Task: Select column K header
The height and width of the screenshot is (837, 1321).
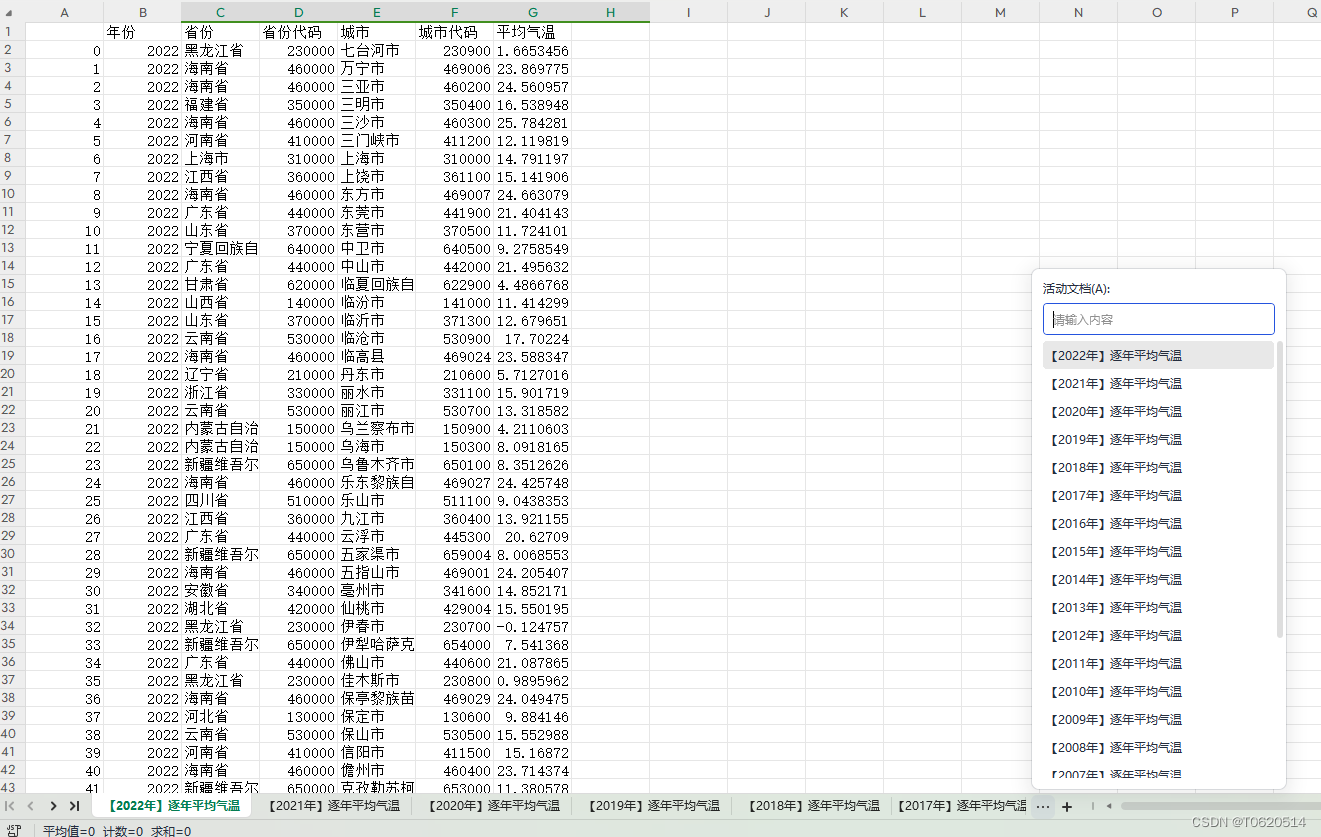Action: [844, 12]
